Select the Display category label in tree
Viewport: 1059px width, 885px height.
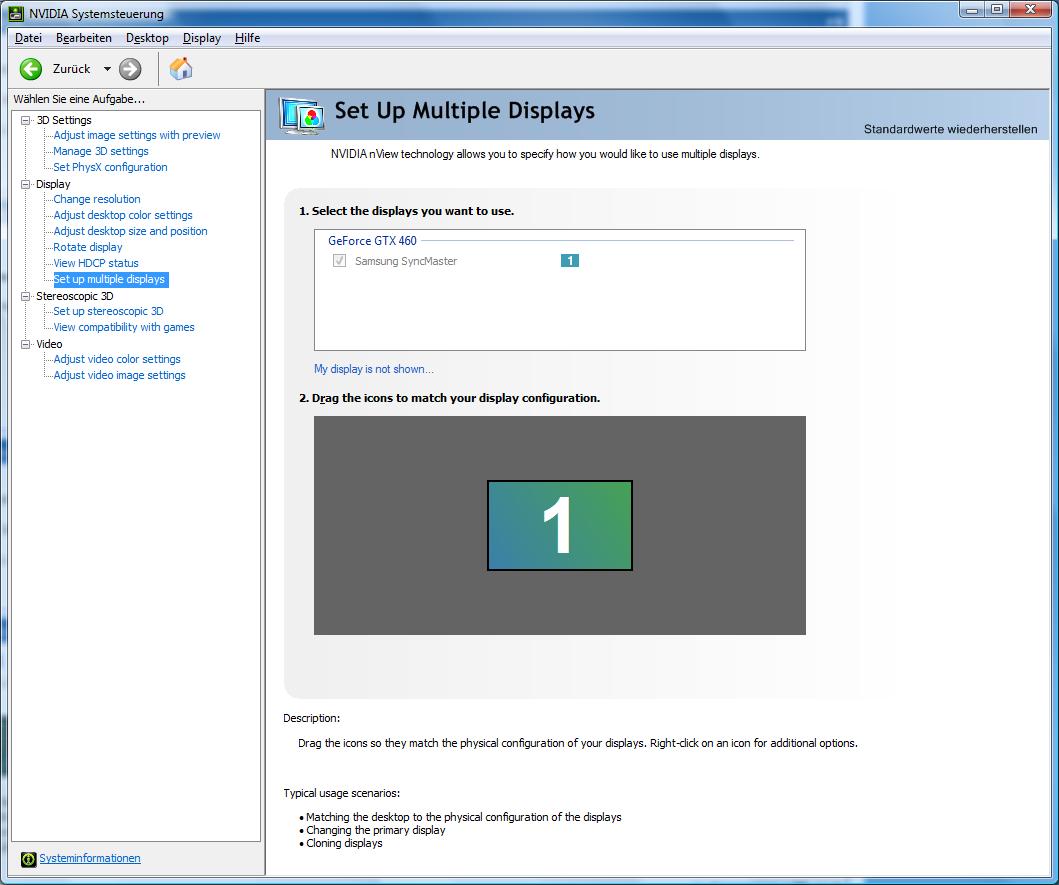53,184
